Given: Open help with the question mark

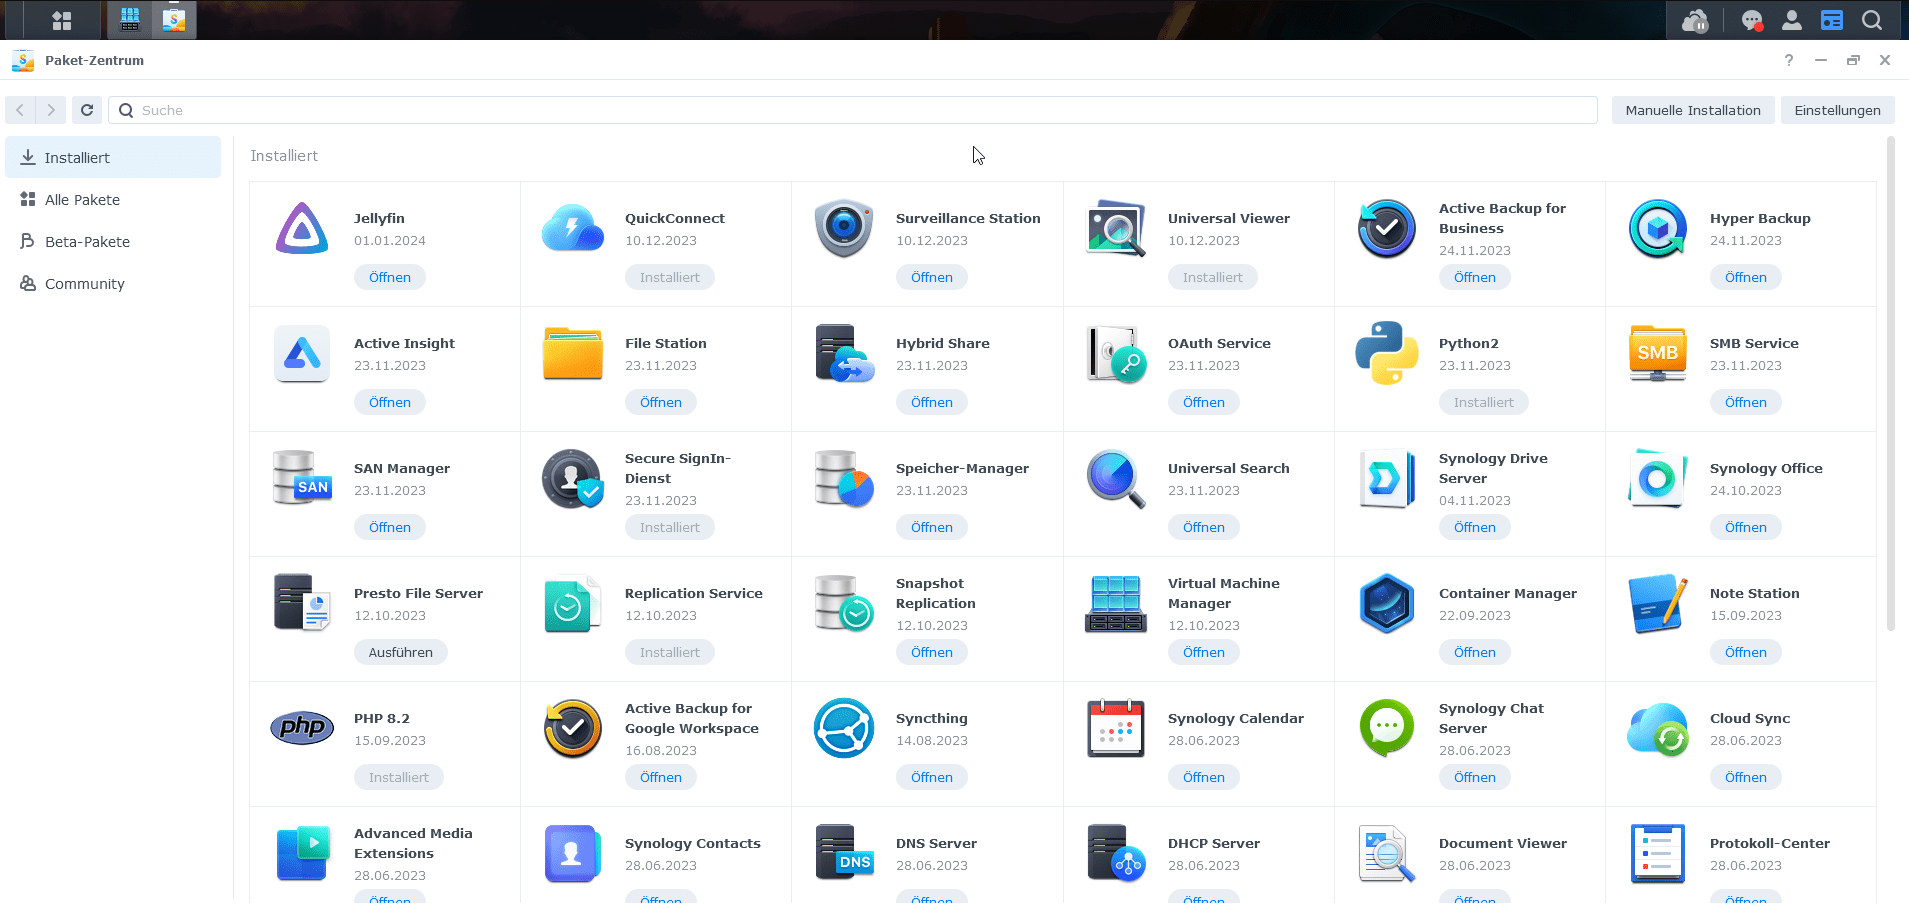Looking at the screenshot, I should 1789,60.
